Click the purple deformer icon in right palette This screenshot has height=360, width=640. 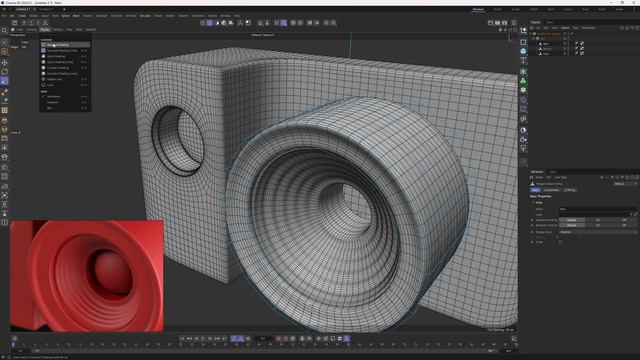point(523,119)
